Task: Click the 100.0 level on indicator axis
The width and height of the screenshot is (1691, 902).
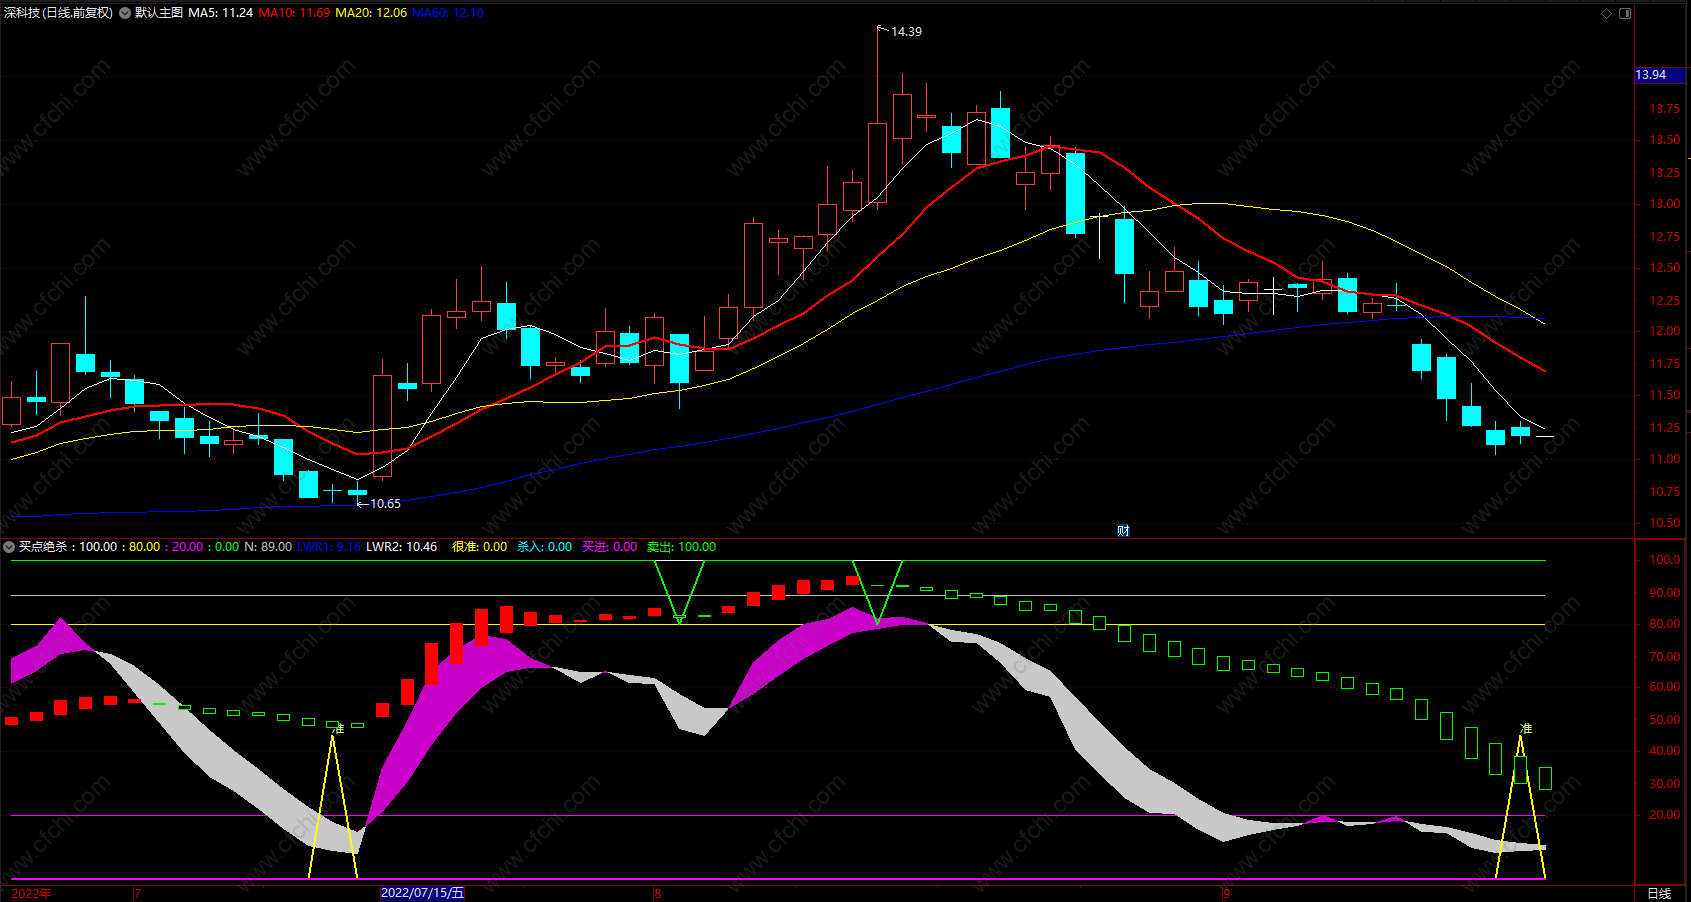Action: tap(1665, 560)
